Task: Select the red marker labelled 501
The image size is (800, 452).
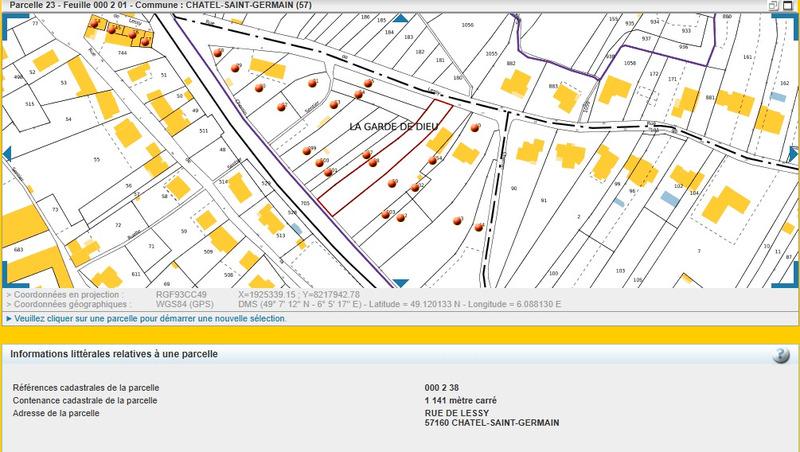Action: click(x=328, y=172)
